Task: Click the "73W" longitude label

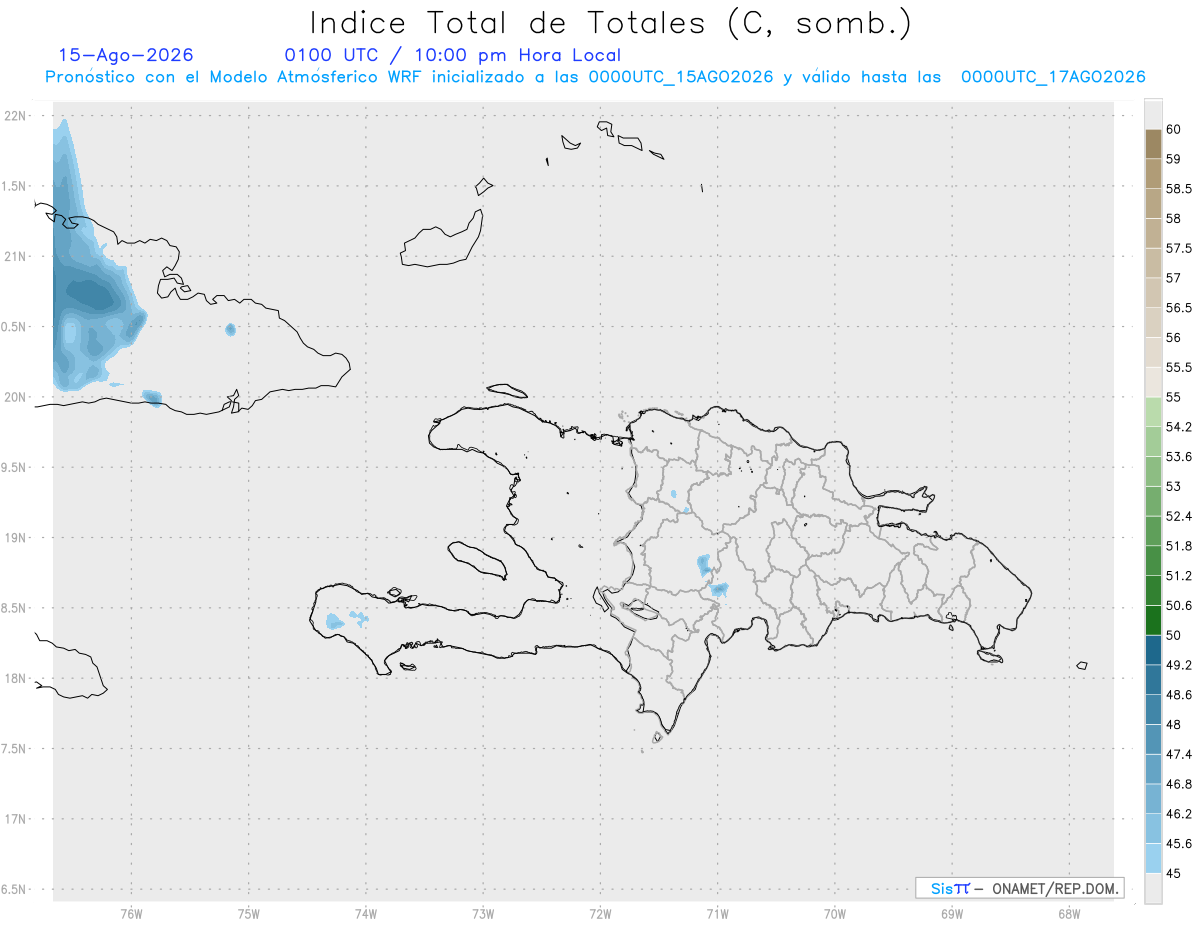Action: coord(483,913)
